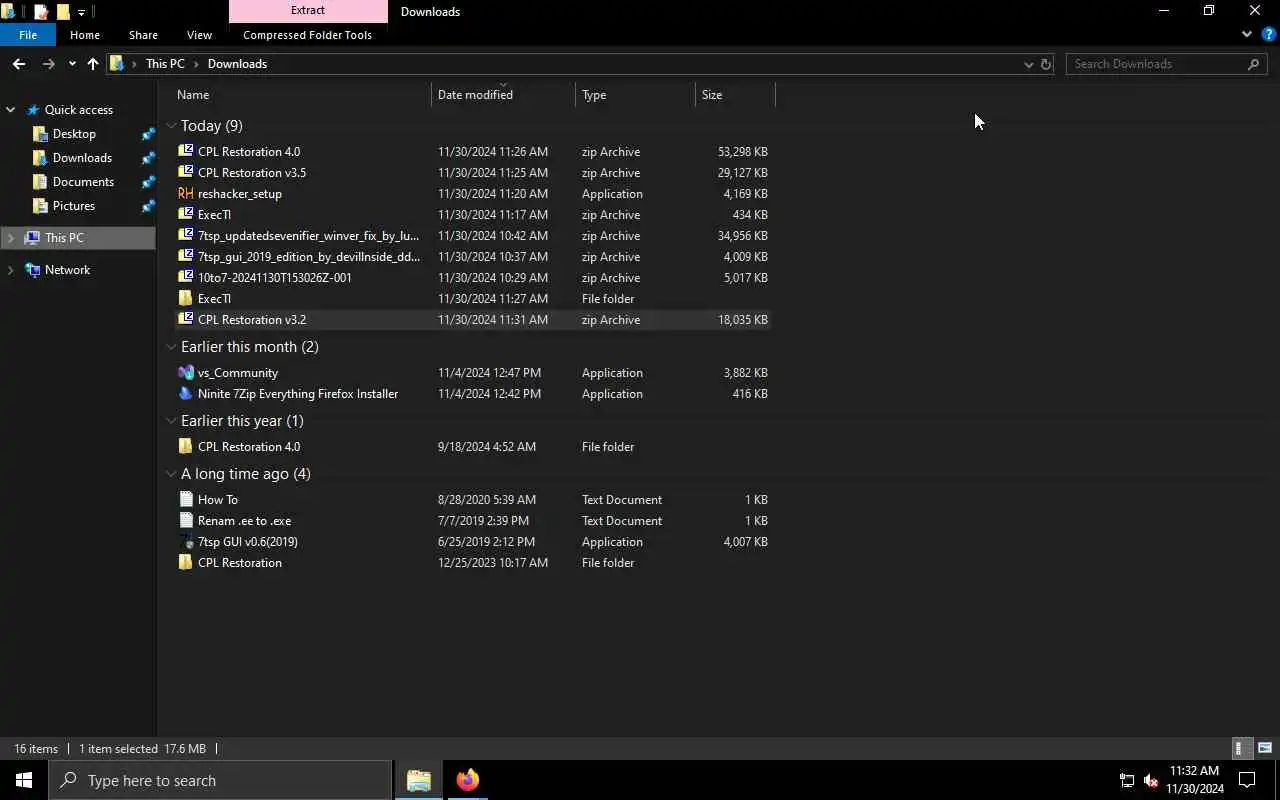Collapse Quick access in navigation pane

pyautogui.click(x=11, y=110)
